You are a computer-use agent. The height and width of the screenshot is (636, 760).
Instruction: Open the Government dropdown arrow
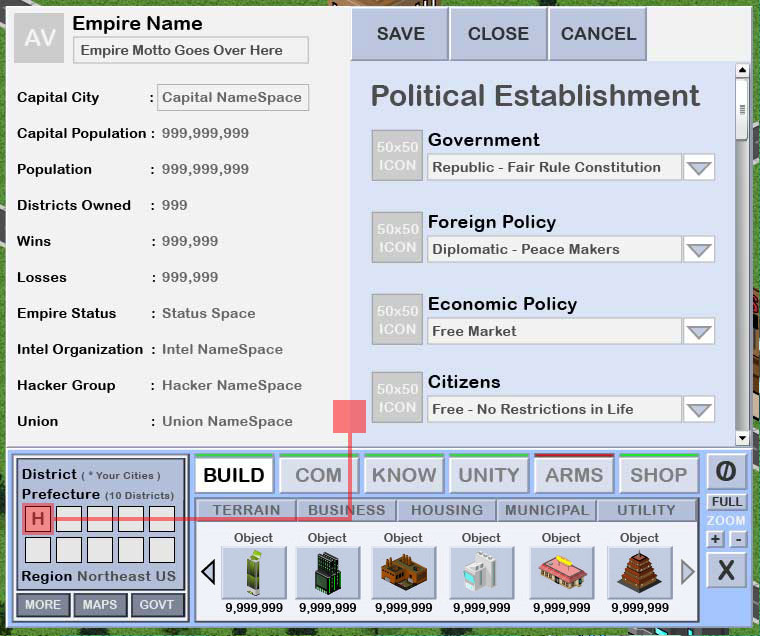pos(699,168)
